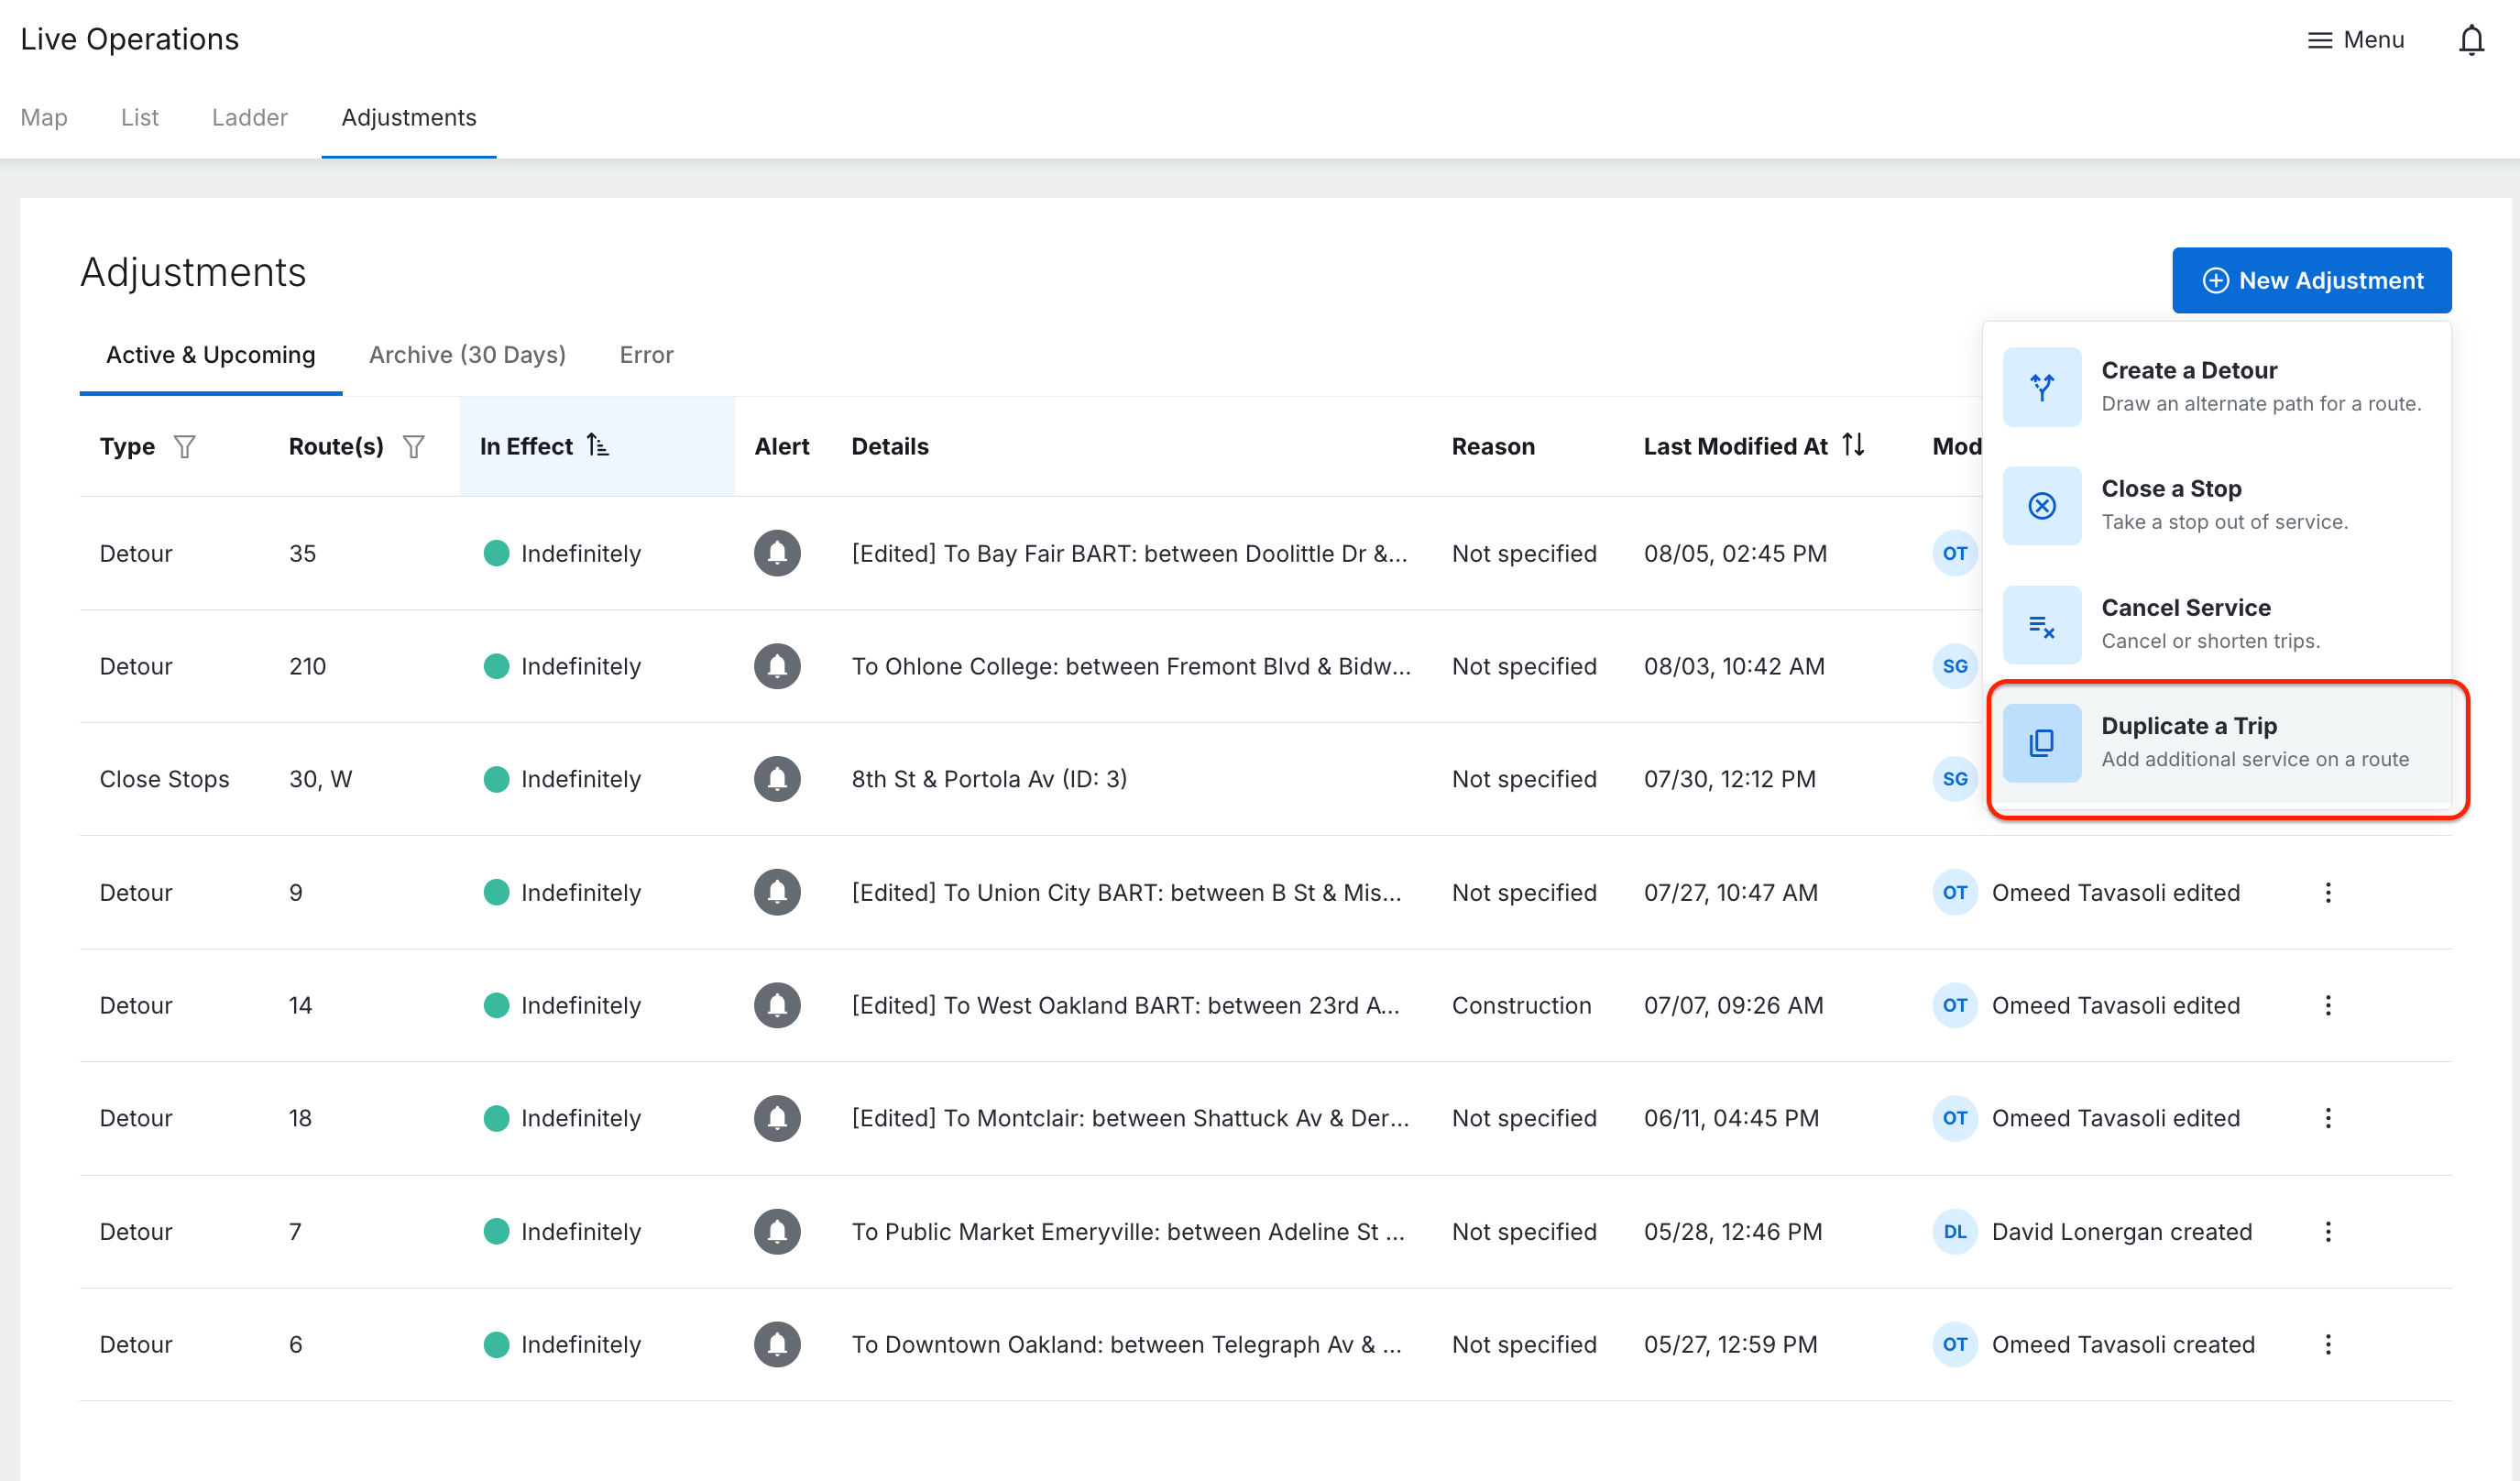
Task: Click the Close a Stop circle-x icon
Action: [x=2042, y=505]
